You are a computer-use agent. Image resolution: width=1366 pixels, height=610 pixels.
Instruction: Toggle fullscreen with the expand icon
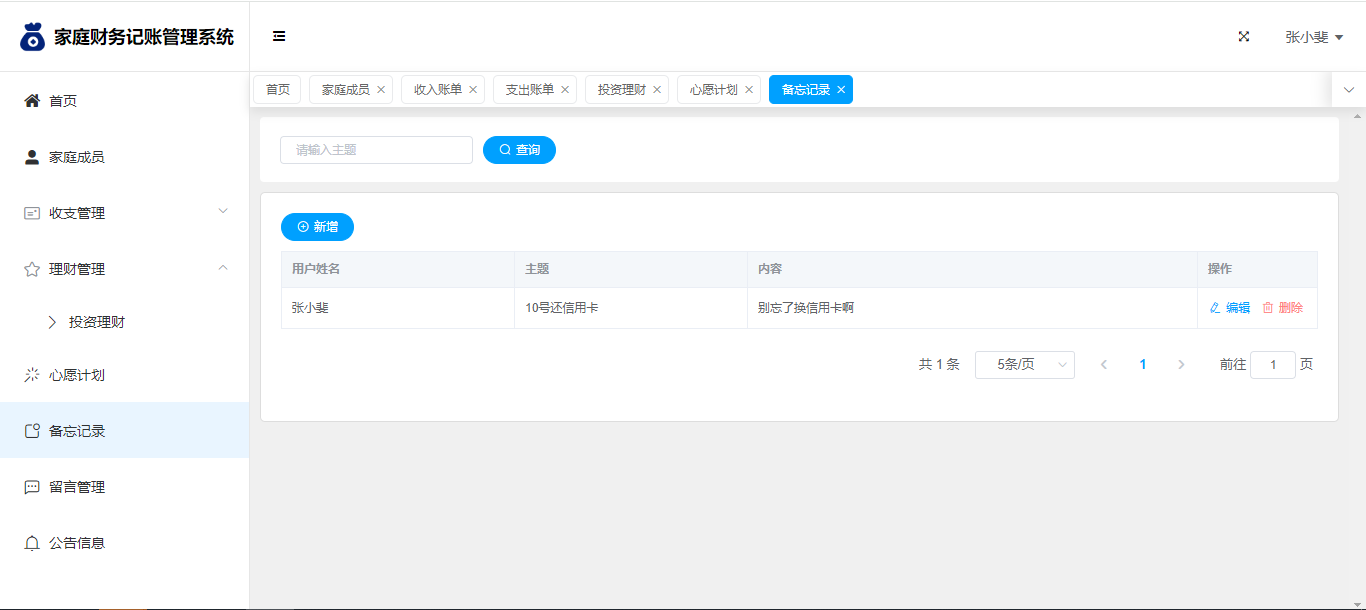click(1244, 37)
